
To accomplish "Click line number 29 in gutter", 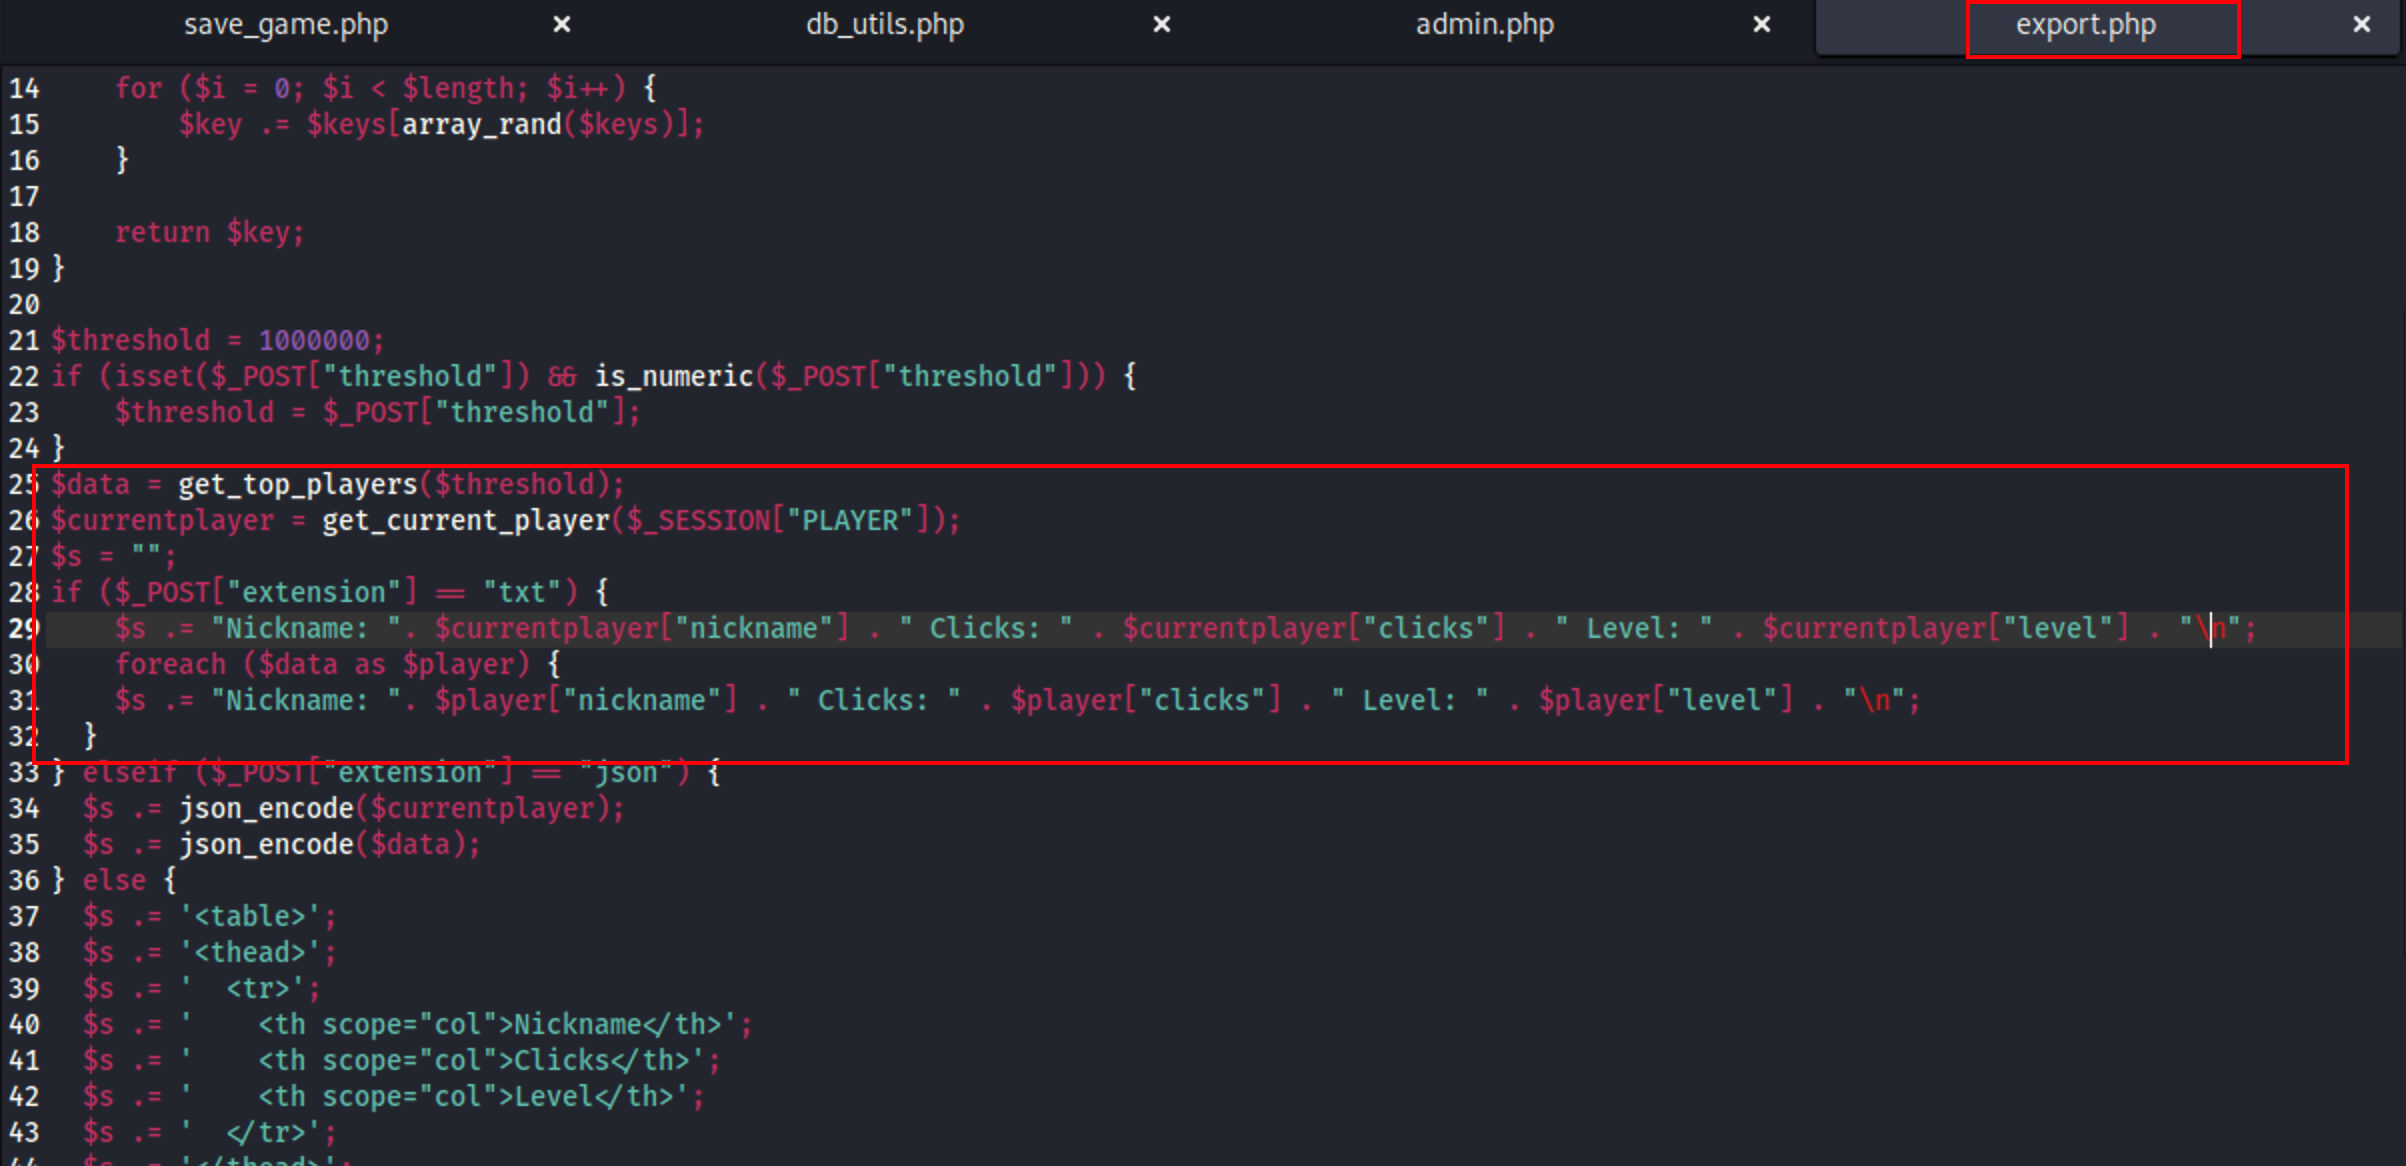I will [x=24, y=629].
